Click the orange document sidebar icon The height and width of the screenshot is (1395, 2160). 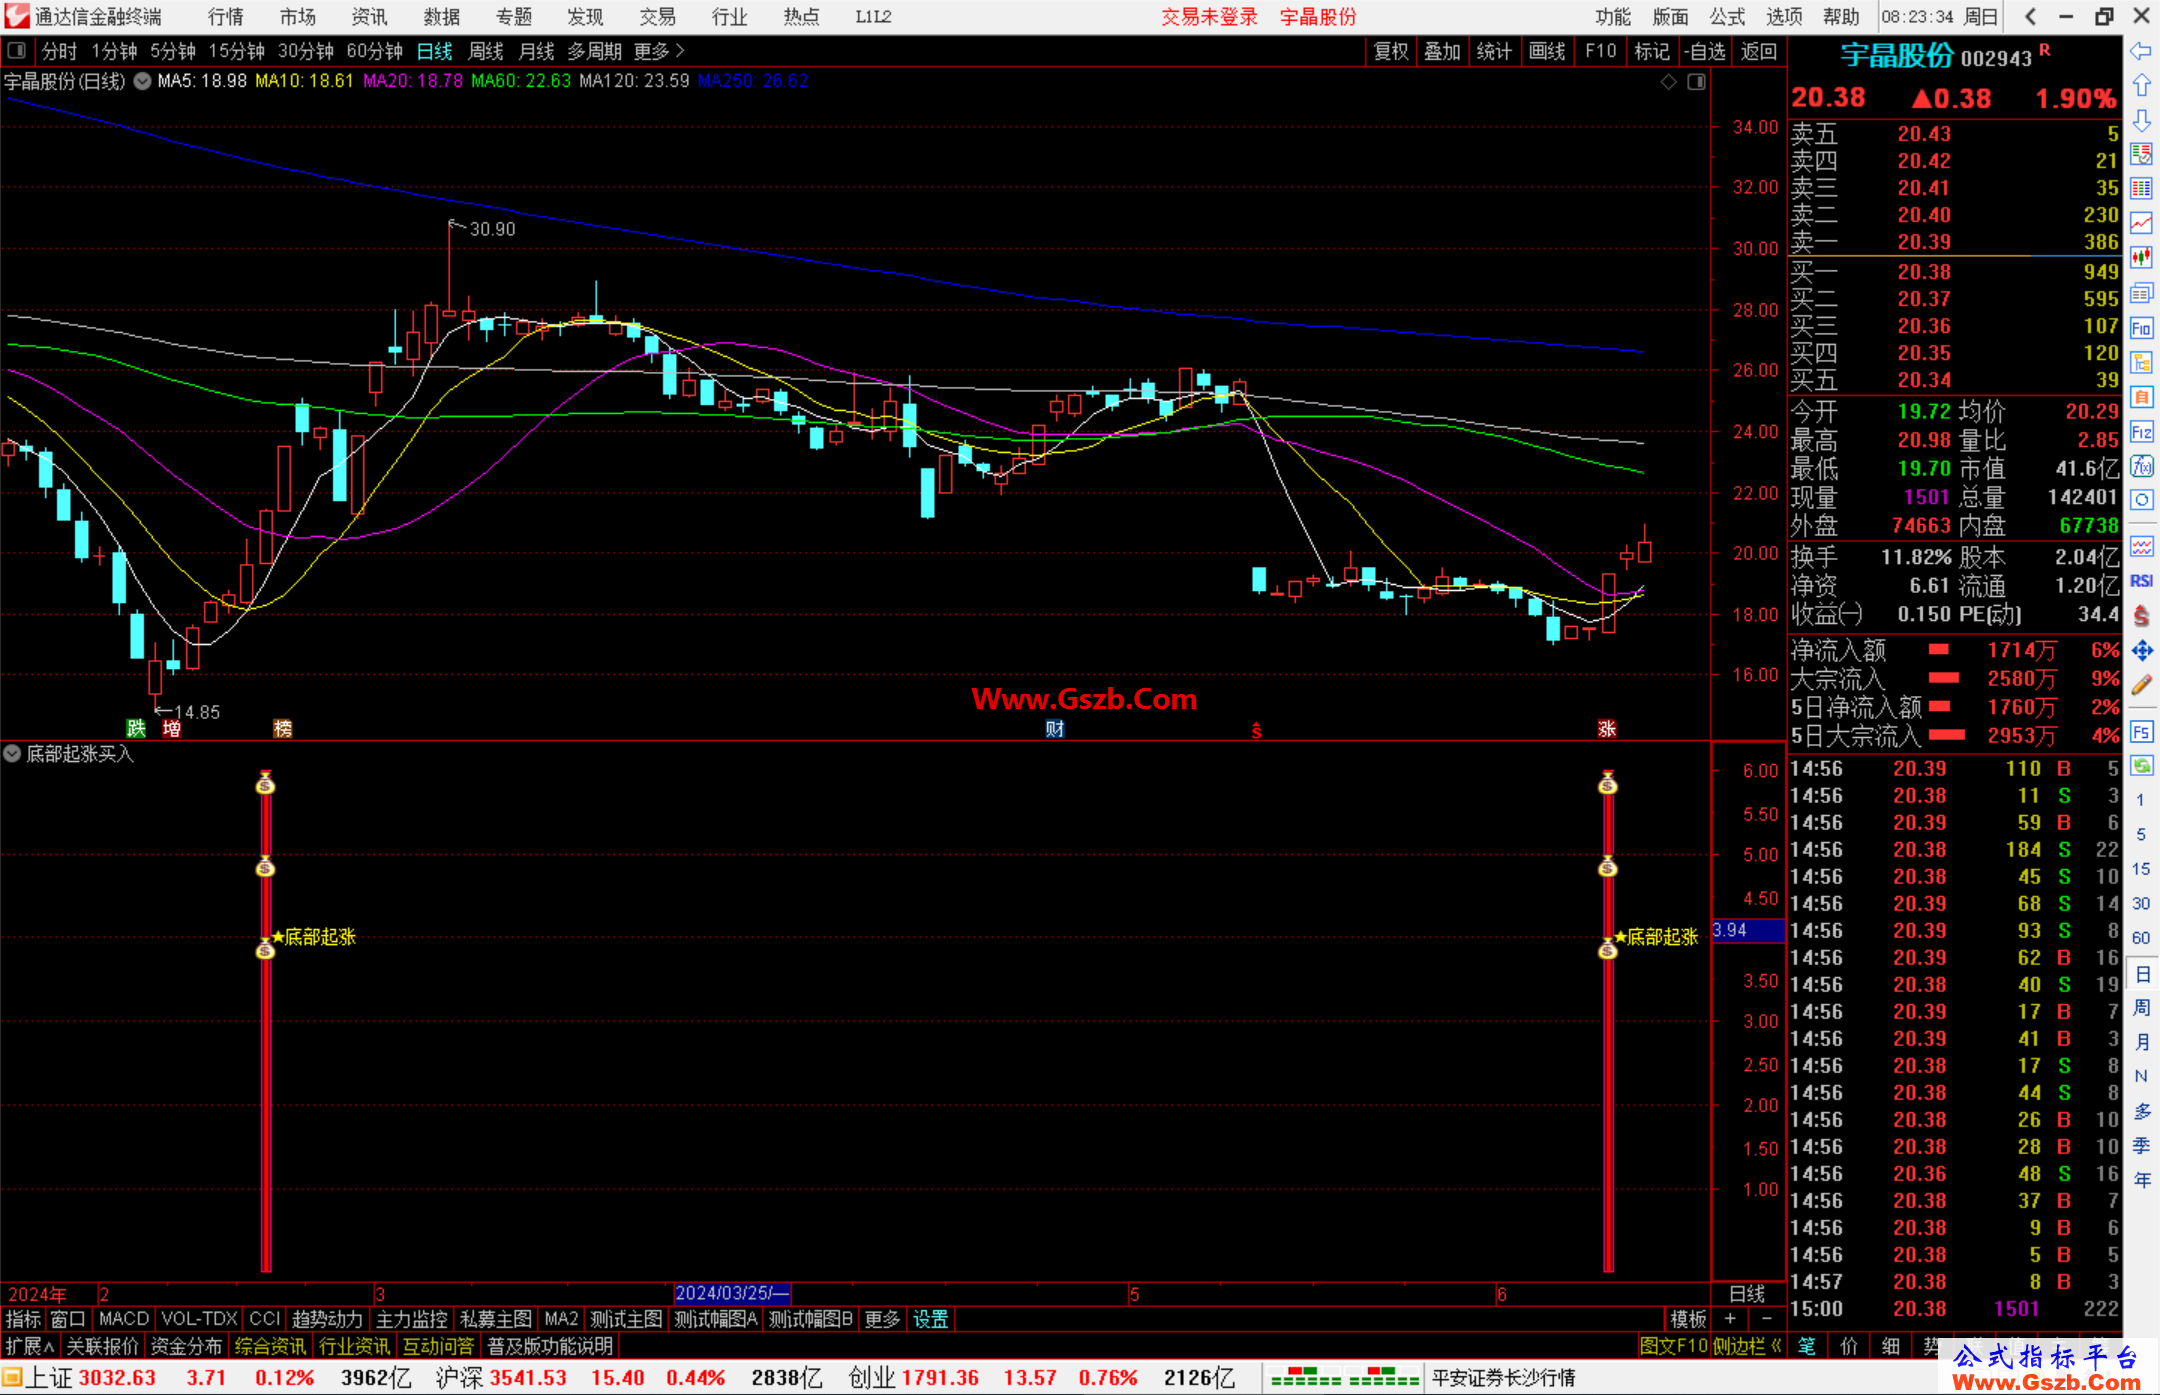(2141, 397)
